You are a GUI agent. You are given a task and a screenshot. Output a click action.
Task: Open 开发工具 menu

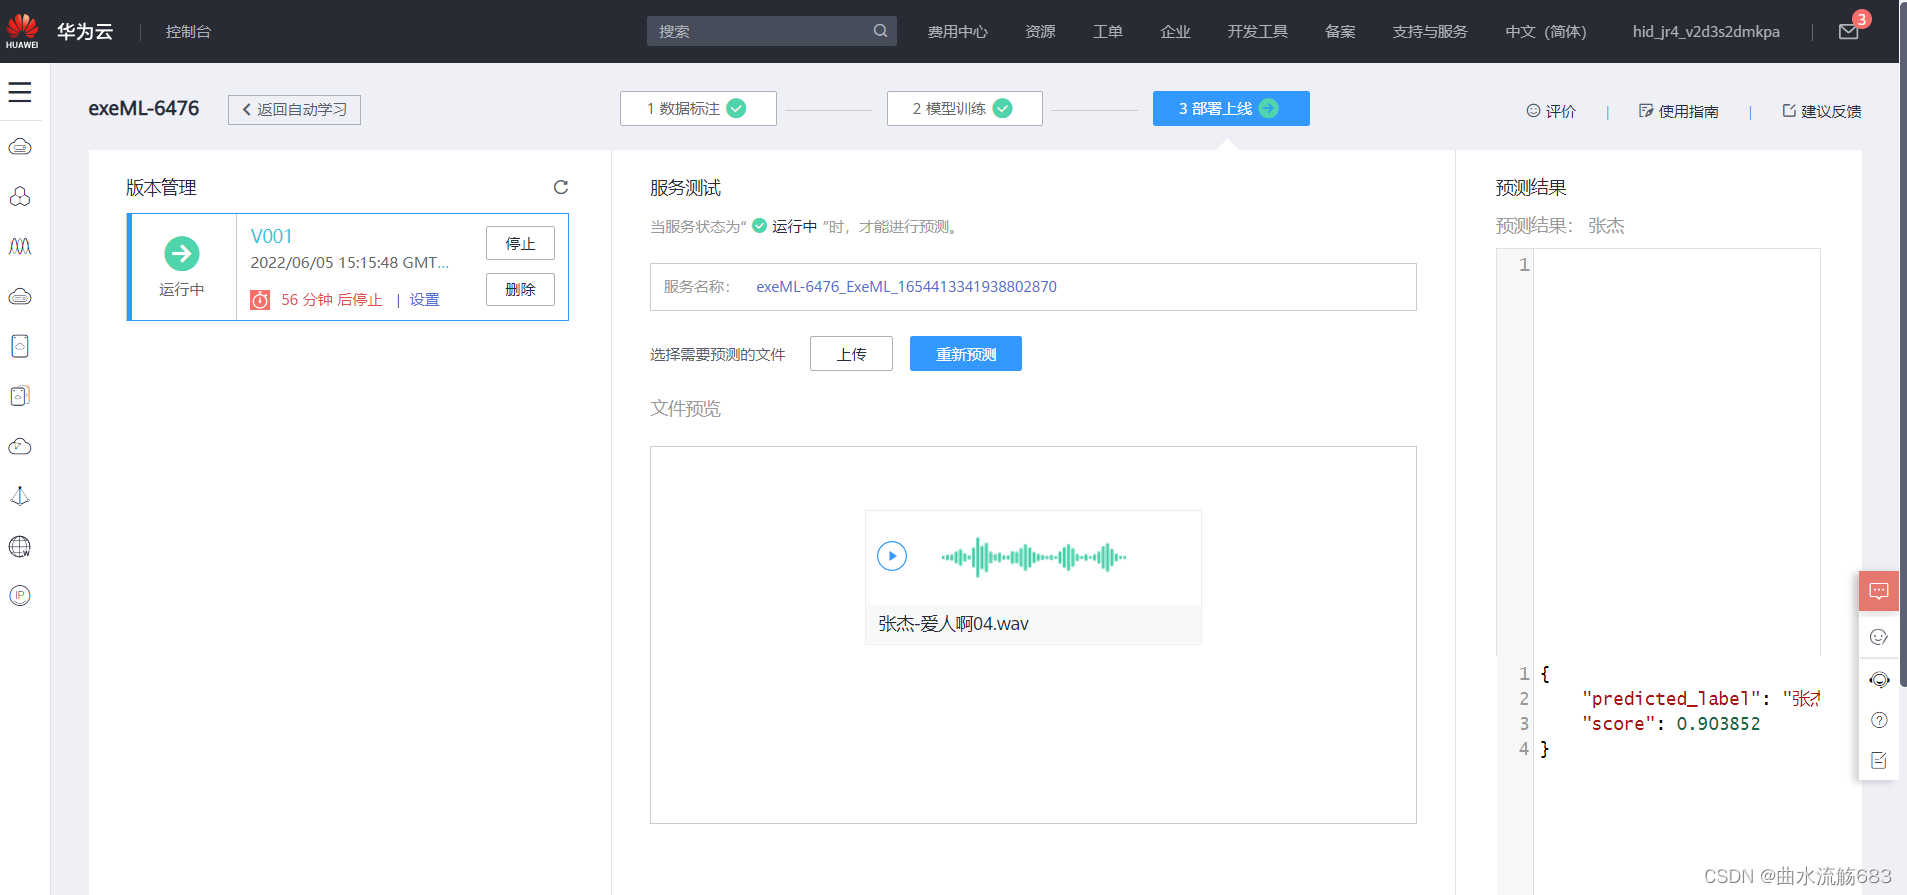[1258, 31]
